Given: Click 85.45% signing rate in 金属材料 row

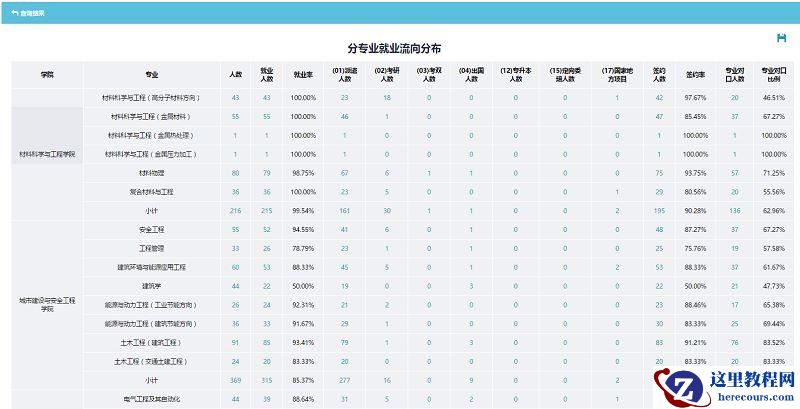Looking at the screenshot, I should pyautogui.click(x=695, y=117).
